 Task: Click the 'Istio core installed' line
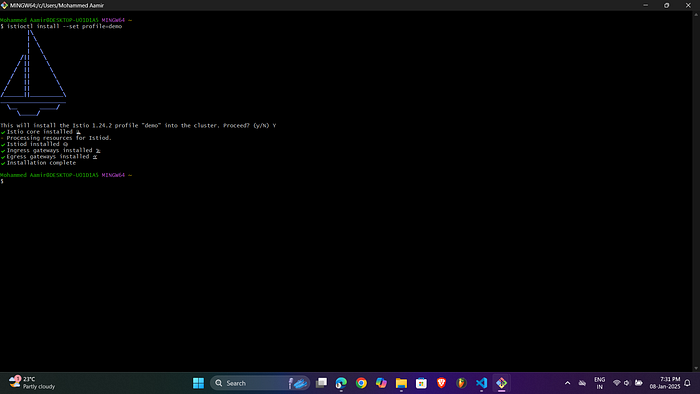point(41,132)
